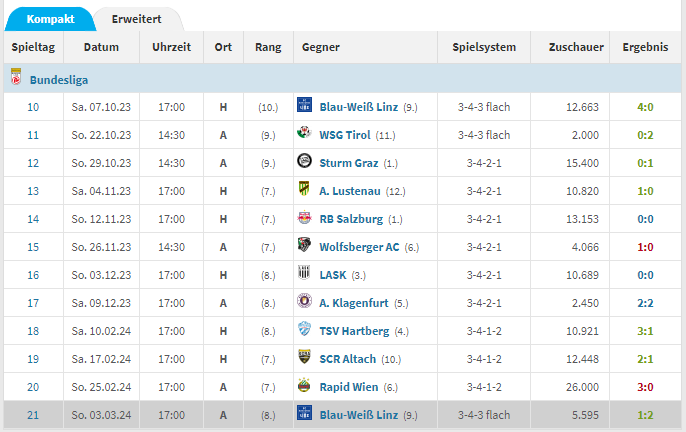The height and width of the screenshot is (432, 686).
Task: Click the Bundesliga league logo icon
Action: pos(16,77)
